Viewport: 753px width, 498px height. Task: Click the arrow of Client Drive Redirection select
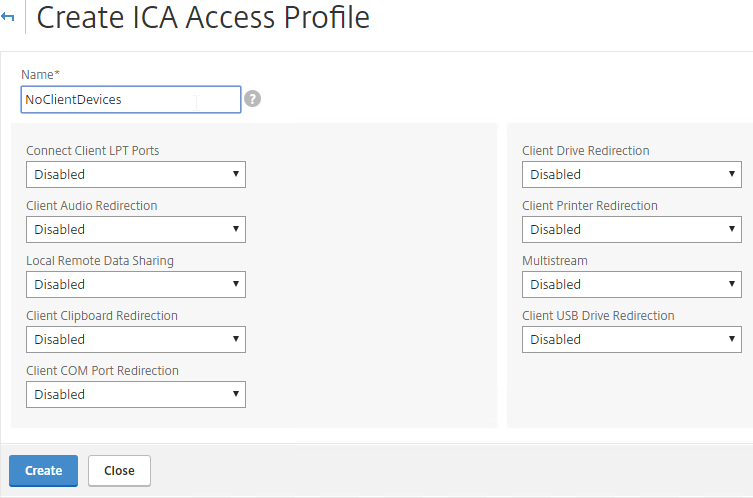coord(731,174)
